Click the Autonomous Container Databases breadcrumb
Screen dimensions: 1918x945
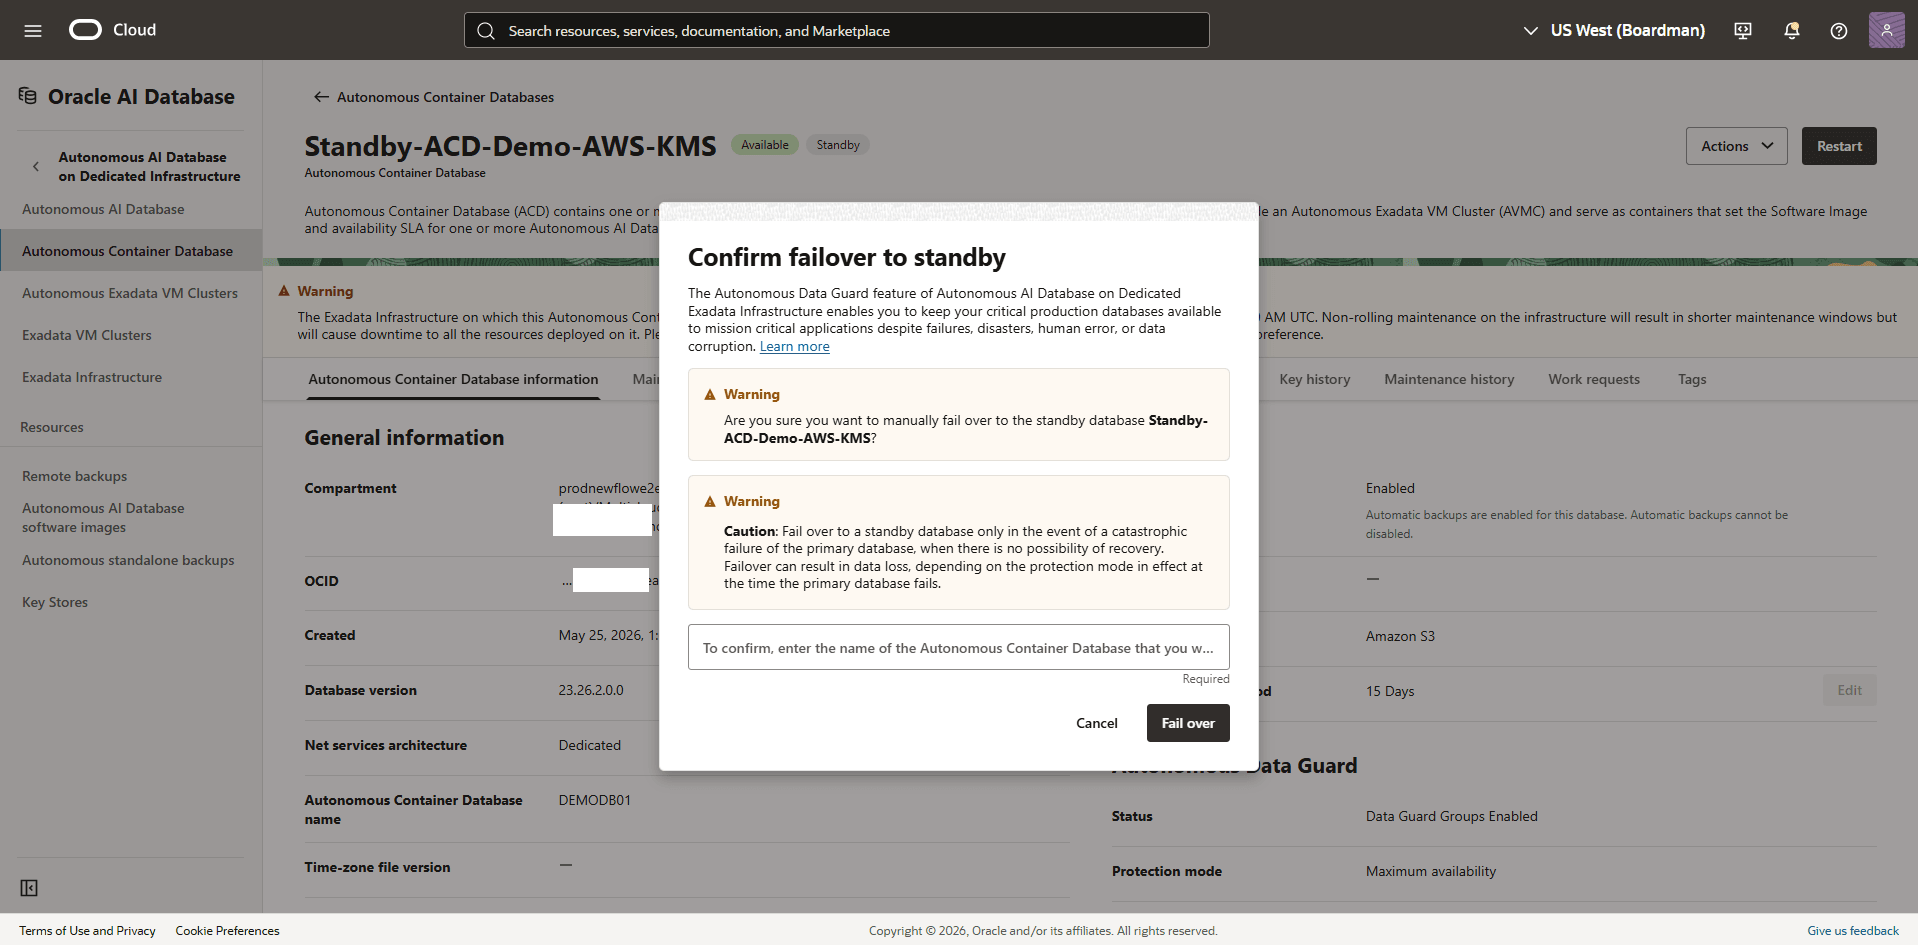[x=445, y=97]
